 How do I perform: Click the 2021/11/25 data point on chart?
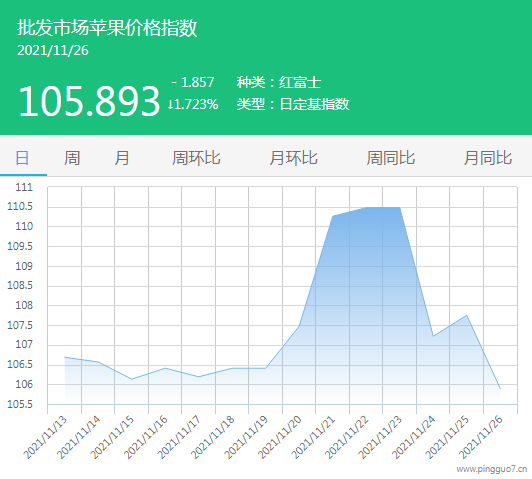point(467,315)
